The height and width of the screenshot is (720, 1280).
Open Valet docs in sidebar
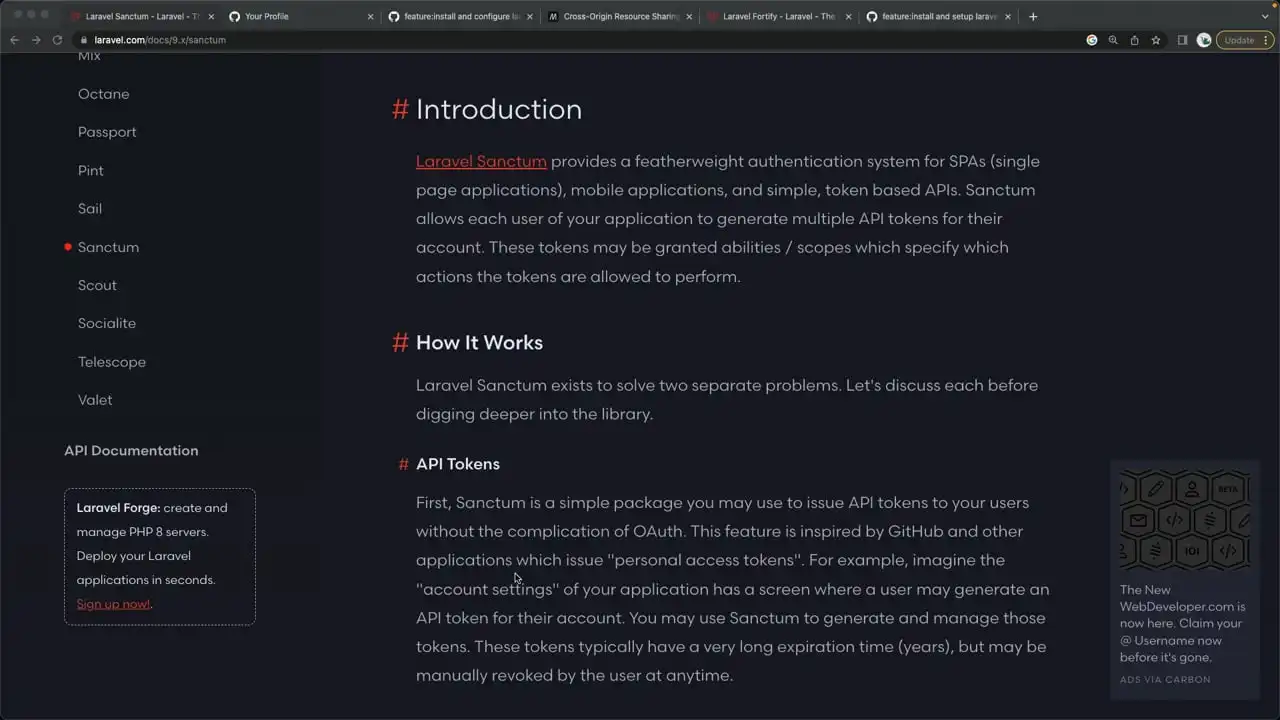tap(95, 400)
